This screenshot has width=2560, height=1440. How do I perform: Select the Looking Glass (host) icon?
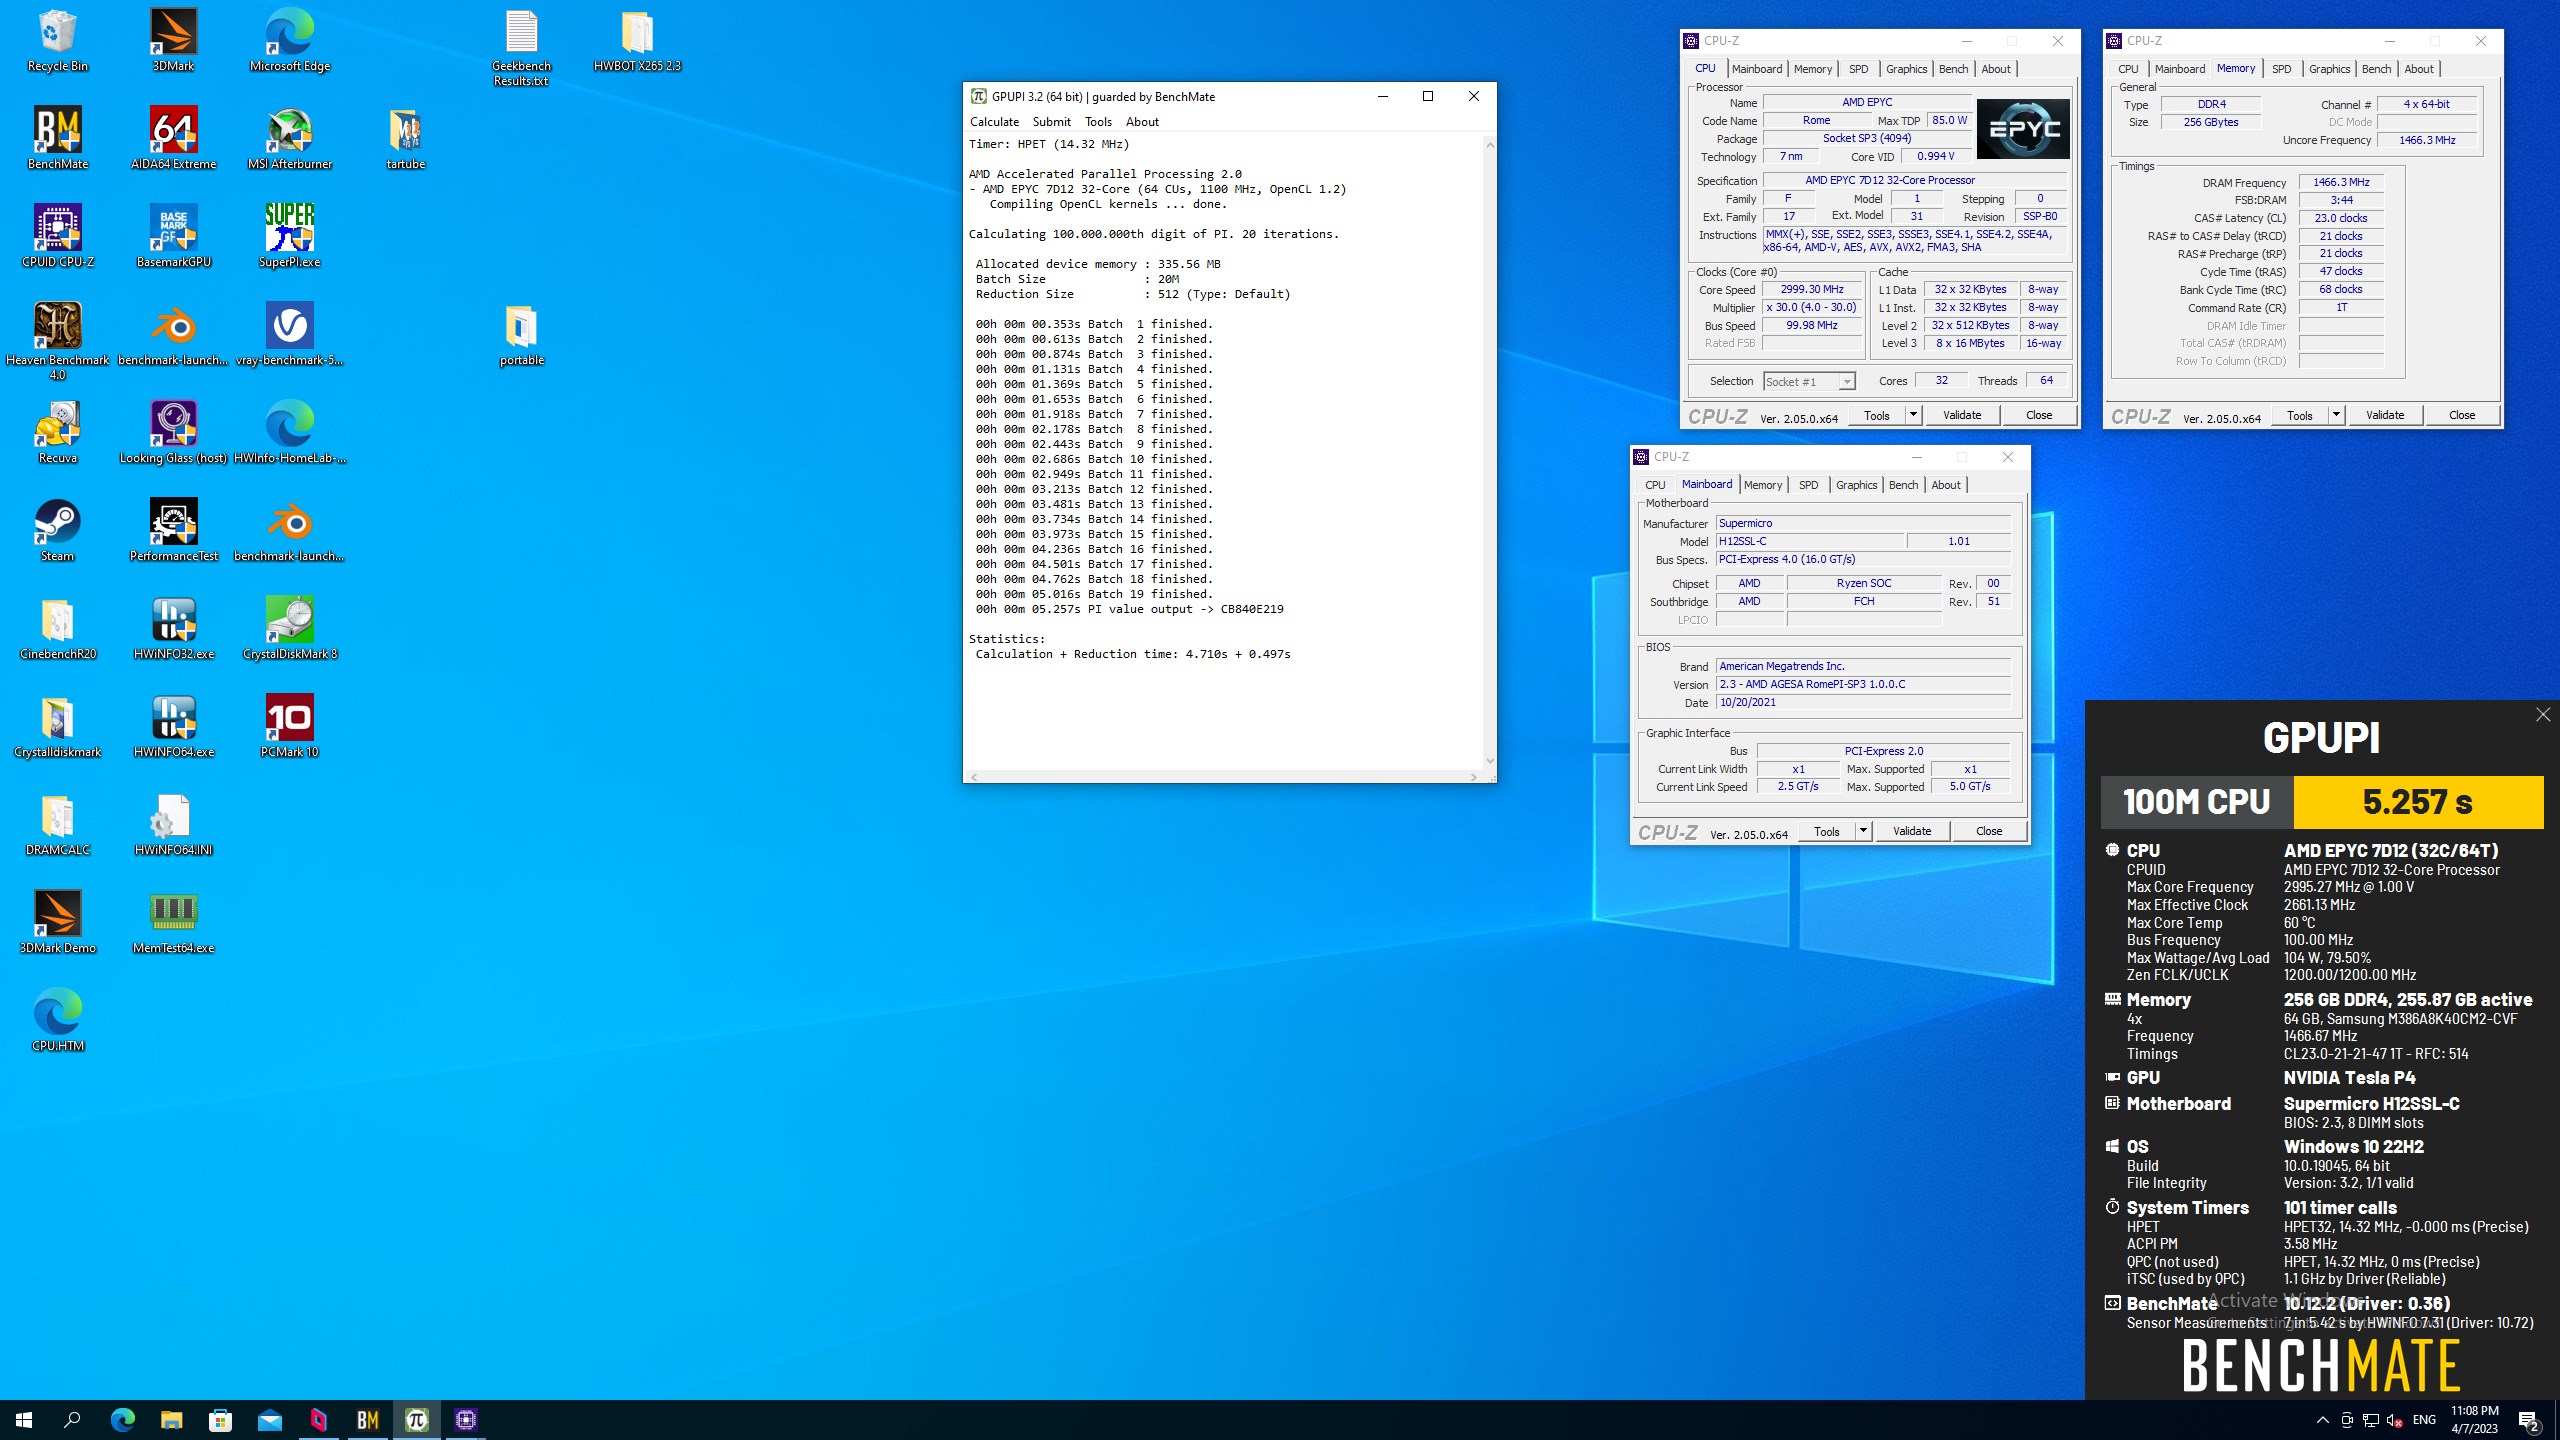click(173, 433)
